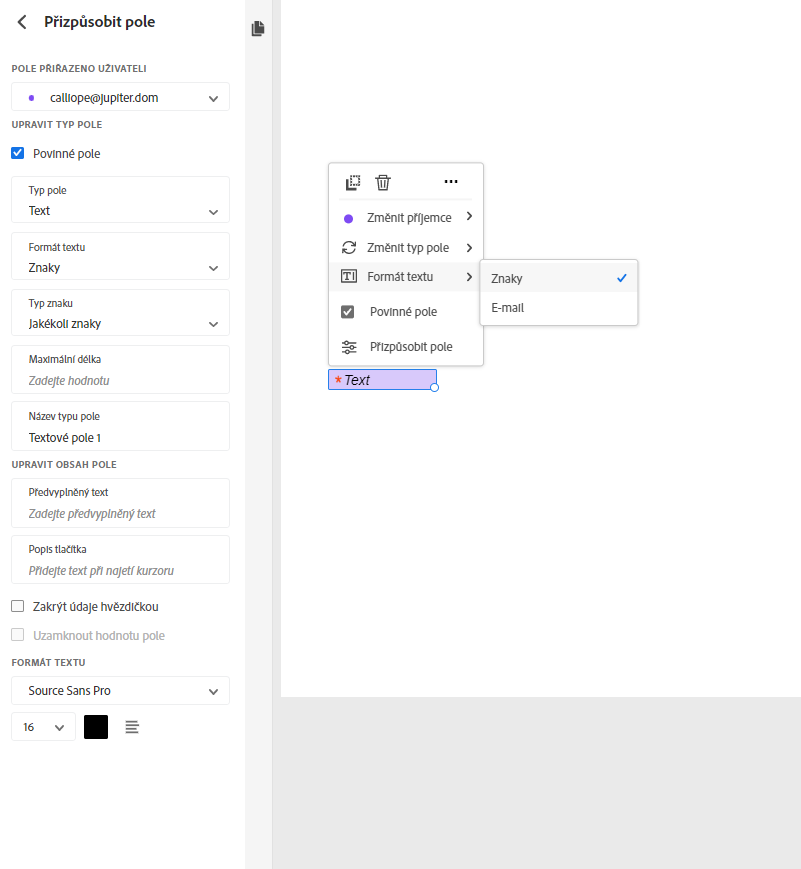Image resolution: width=801 pixels, height=869 pixels.
Task: Choose the Znaky format option in submenu
Action: [x=507, y=279]
